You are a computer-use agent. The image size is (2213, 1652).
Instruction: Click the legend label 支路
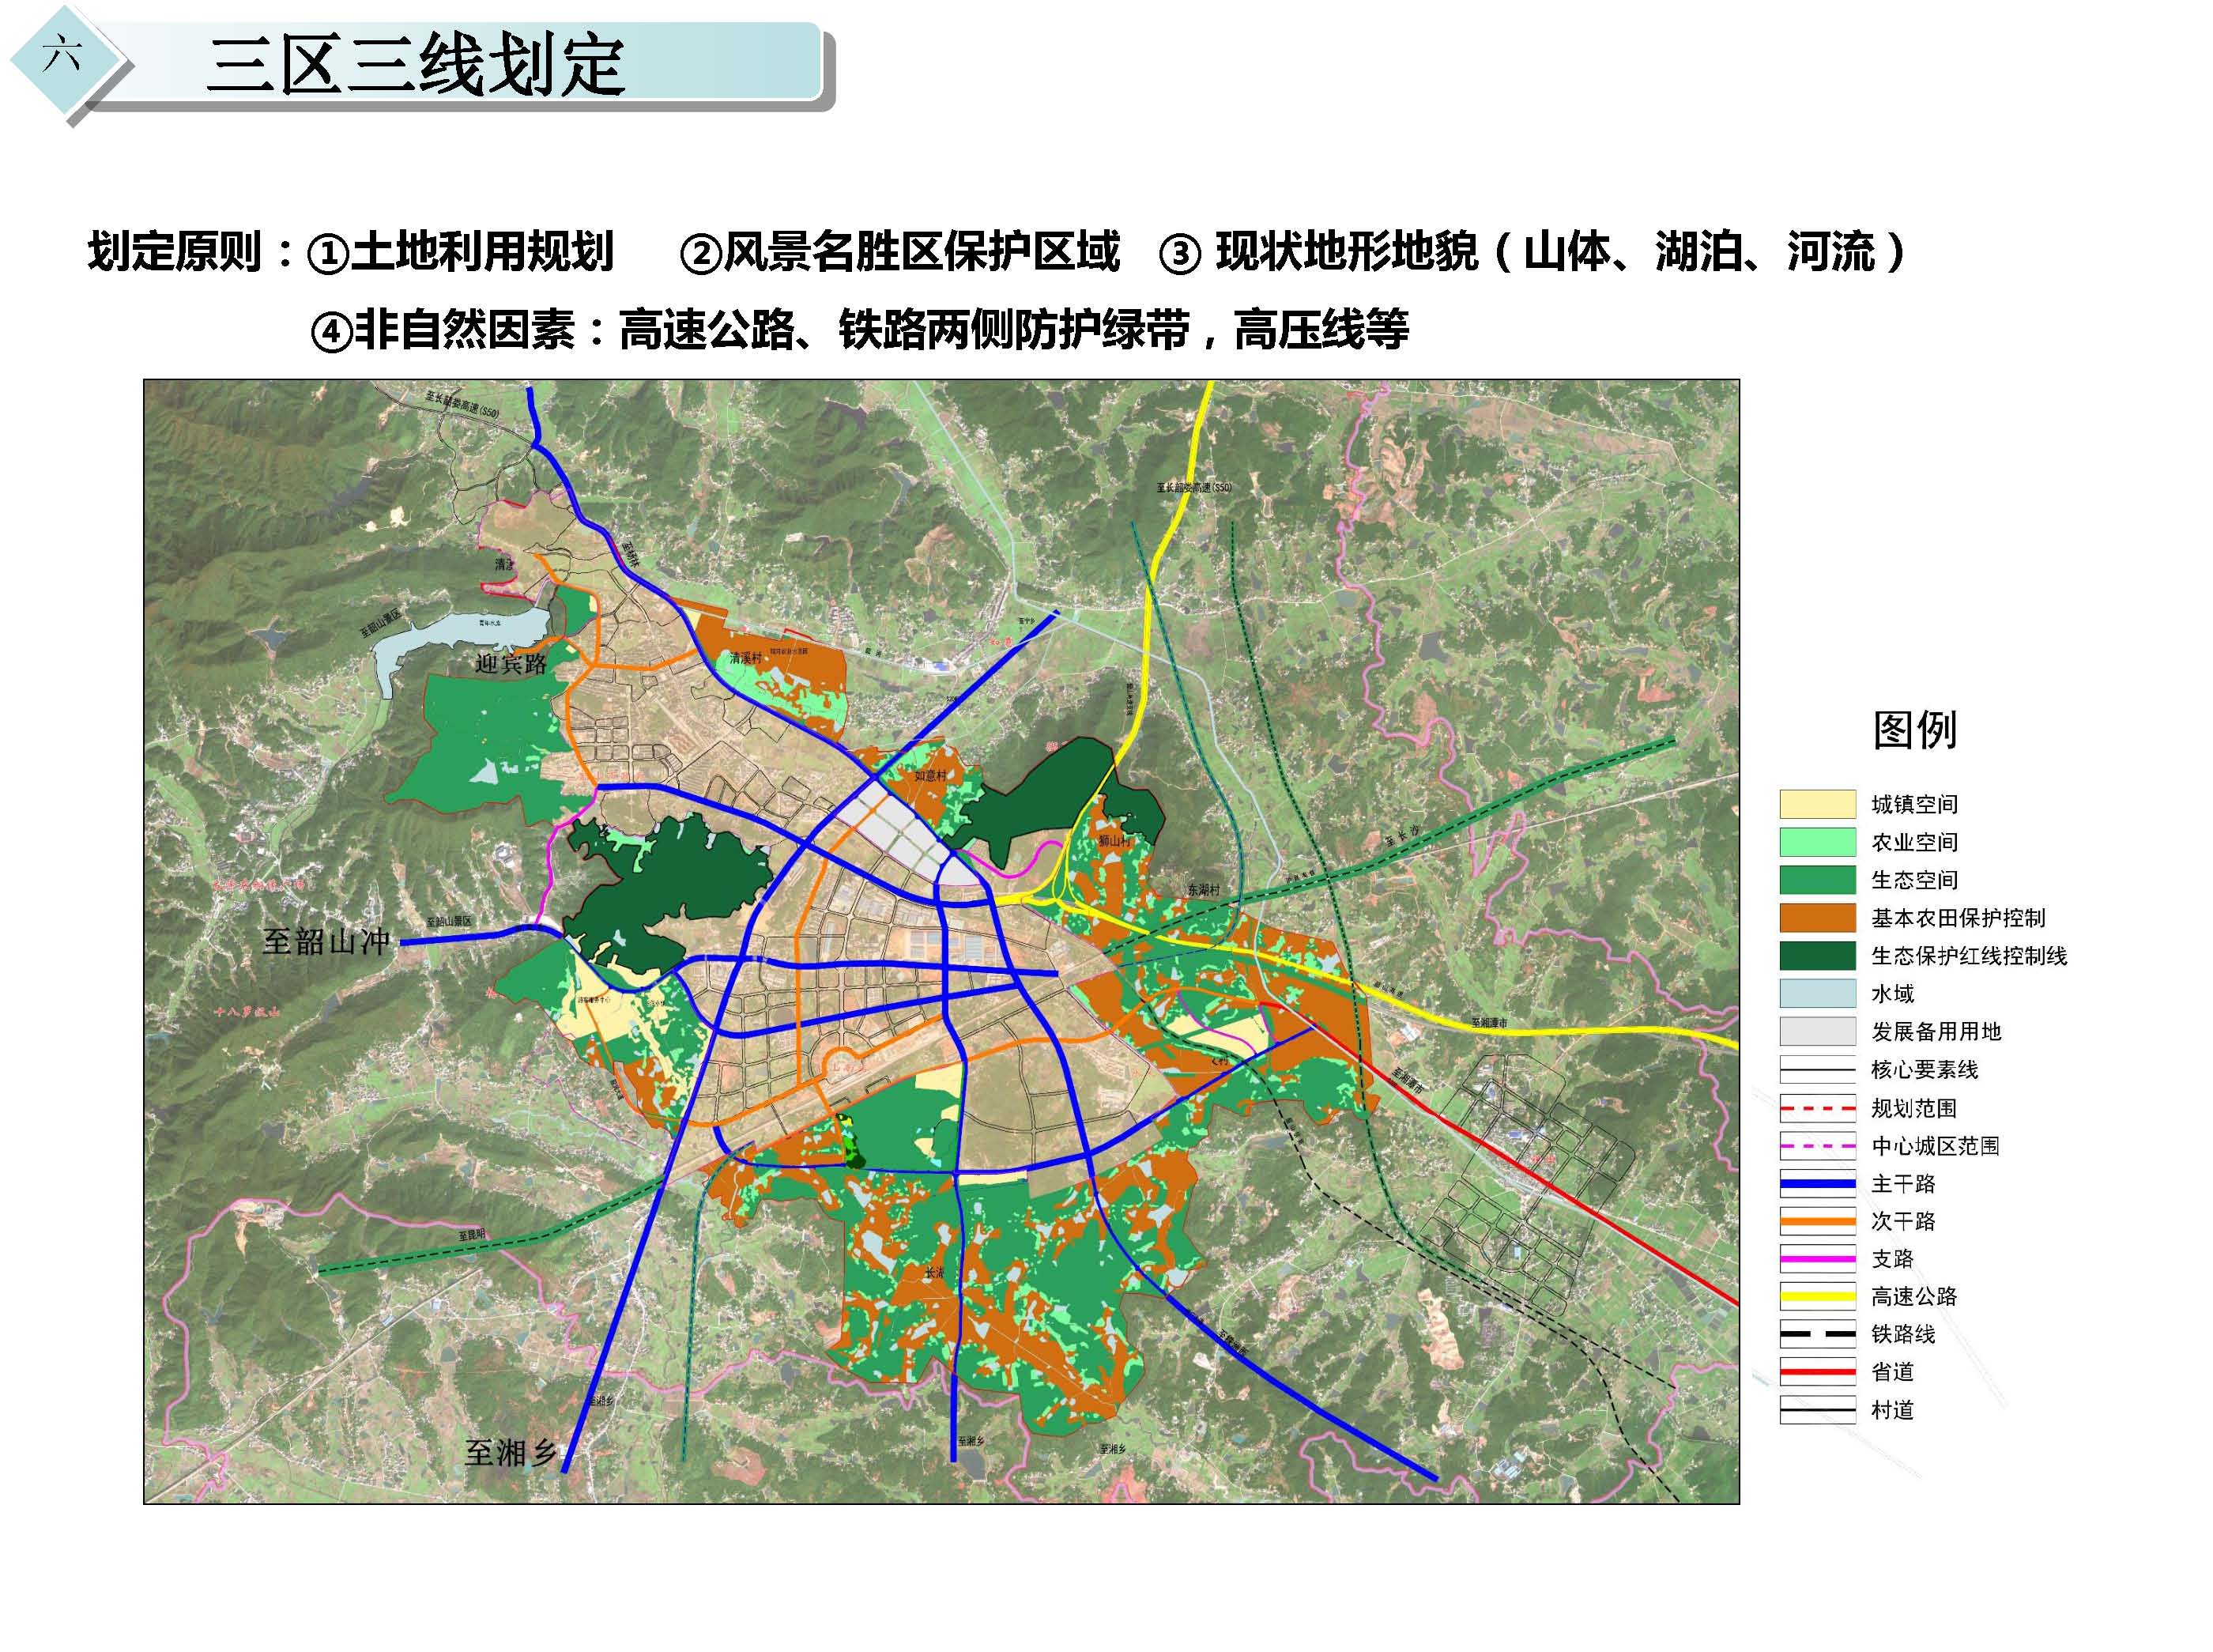(1893, 1259)
